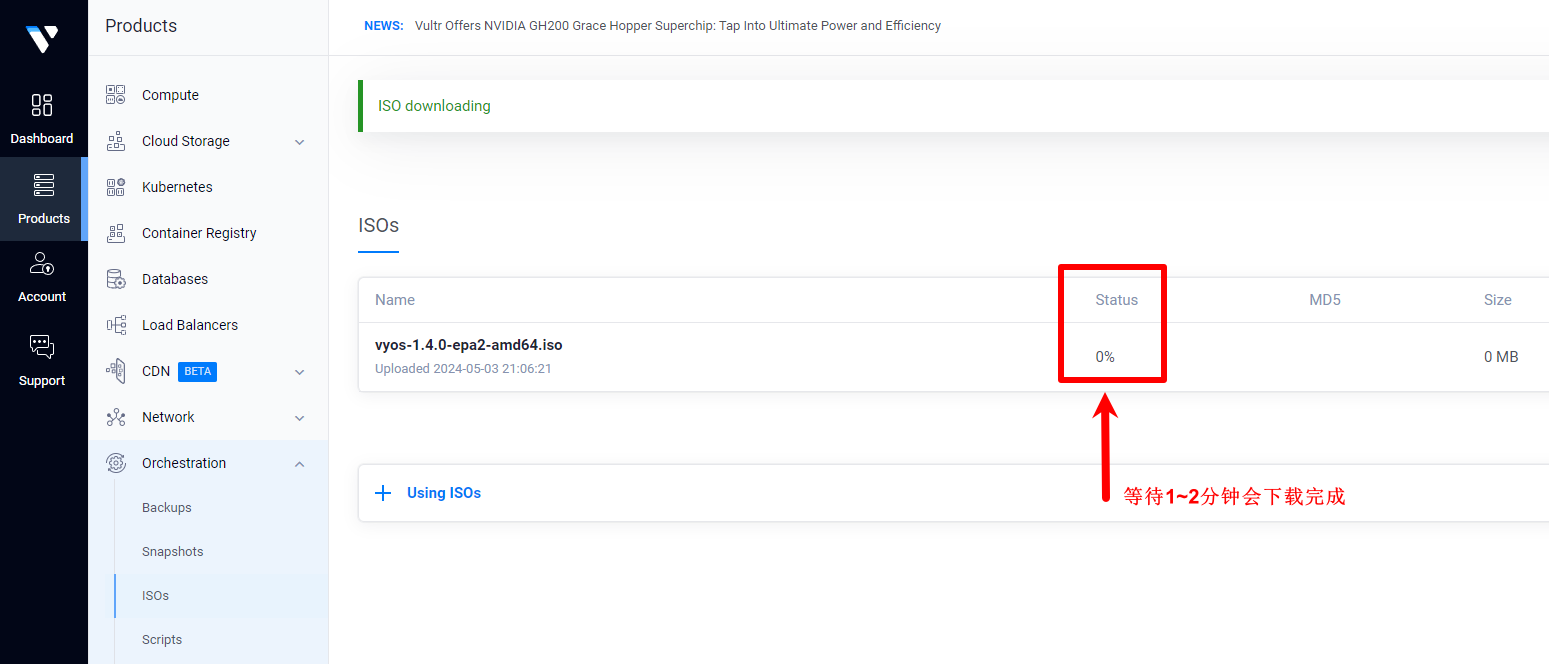Screen dimensions: 1549x664
Task: Click the Compute icon in the Products menu
Action: pyautogui.click(x=116, y=95)
